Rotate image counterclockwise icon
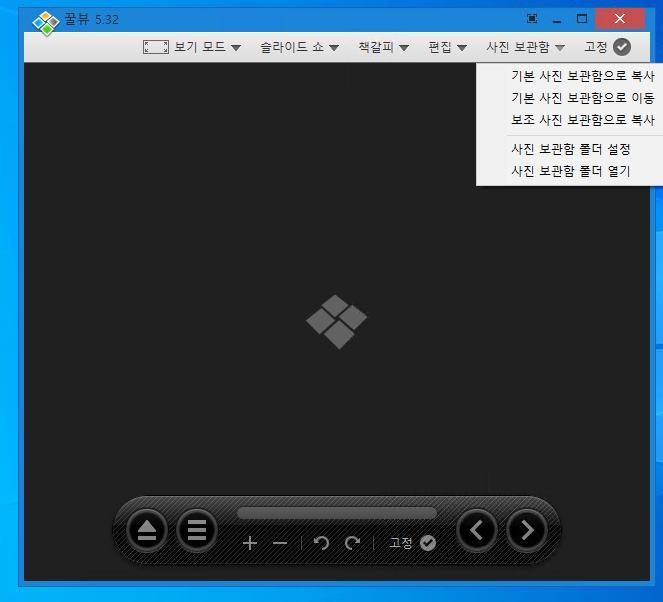The height and width of the screenshot is (602, 663). point(321,543)
